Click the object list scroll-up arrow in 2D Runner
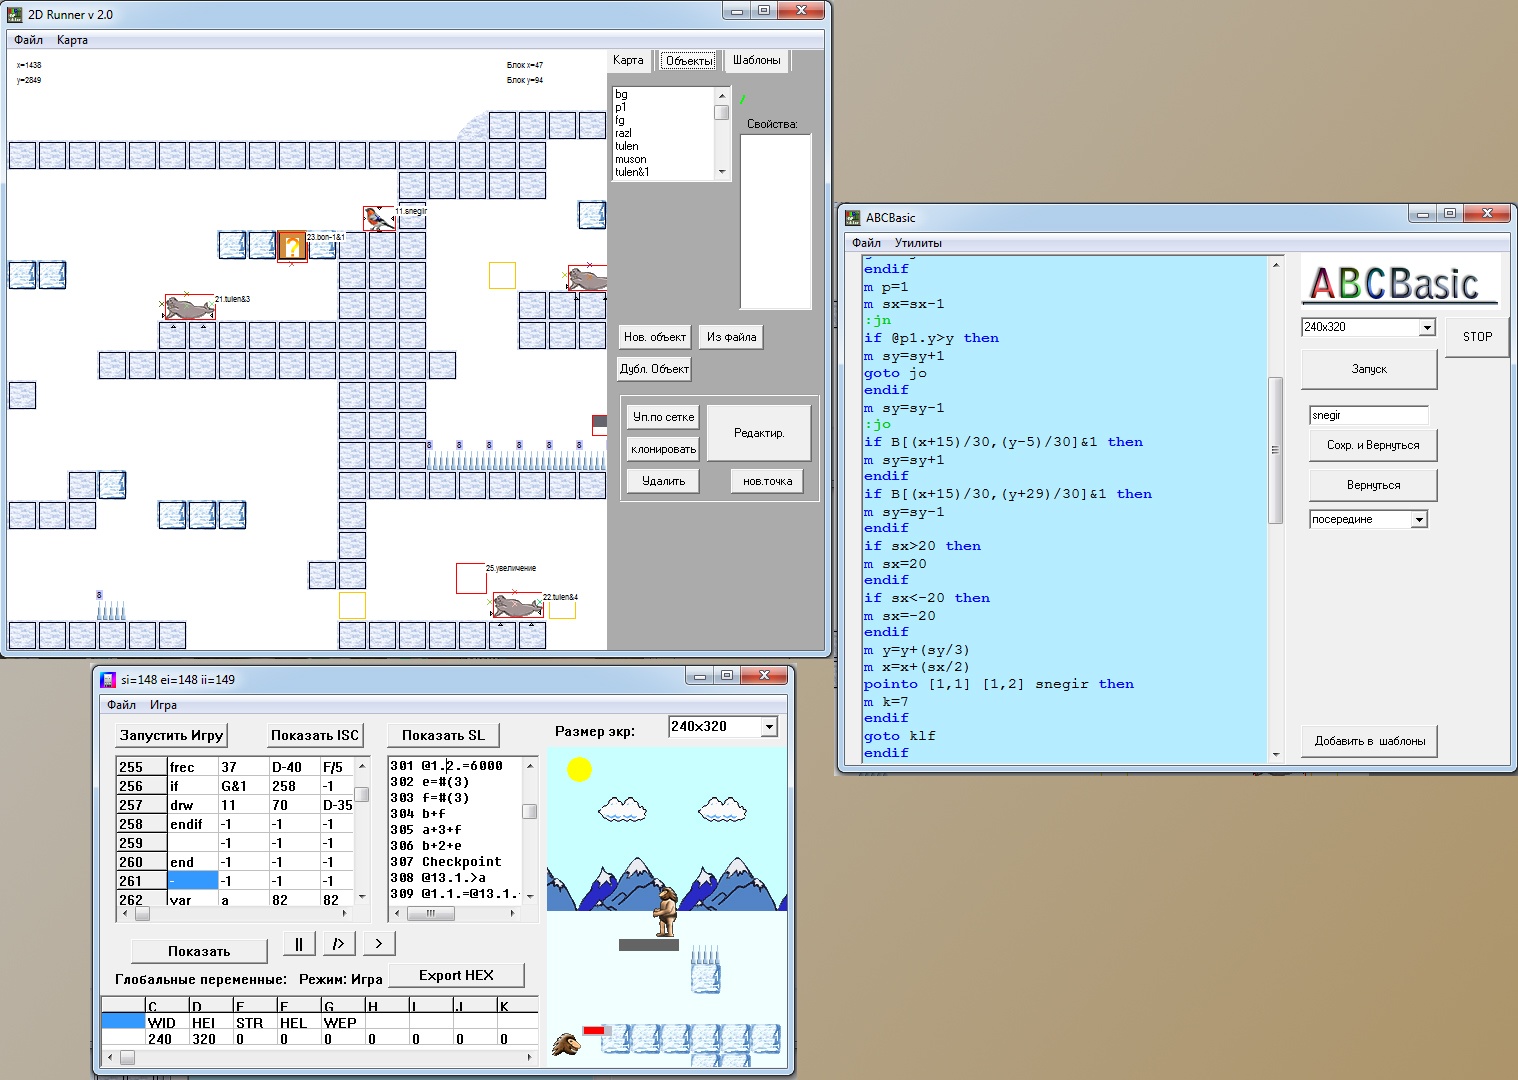This screenshot has height=1080, width=1518. pyautogui.click(x=722, y=95)
